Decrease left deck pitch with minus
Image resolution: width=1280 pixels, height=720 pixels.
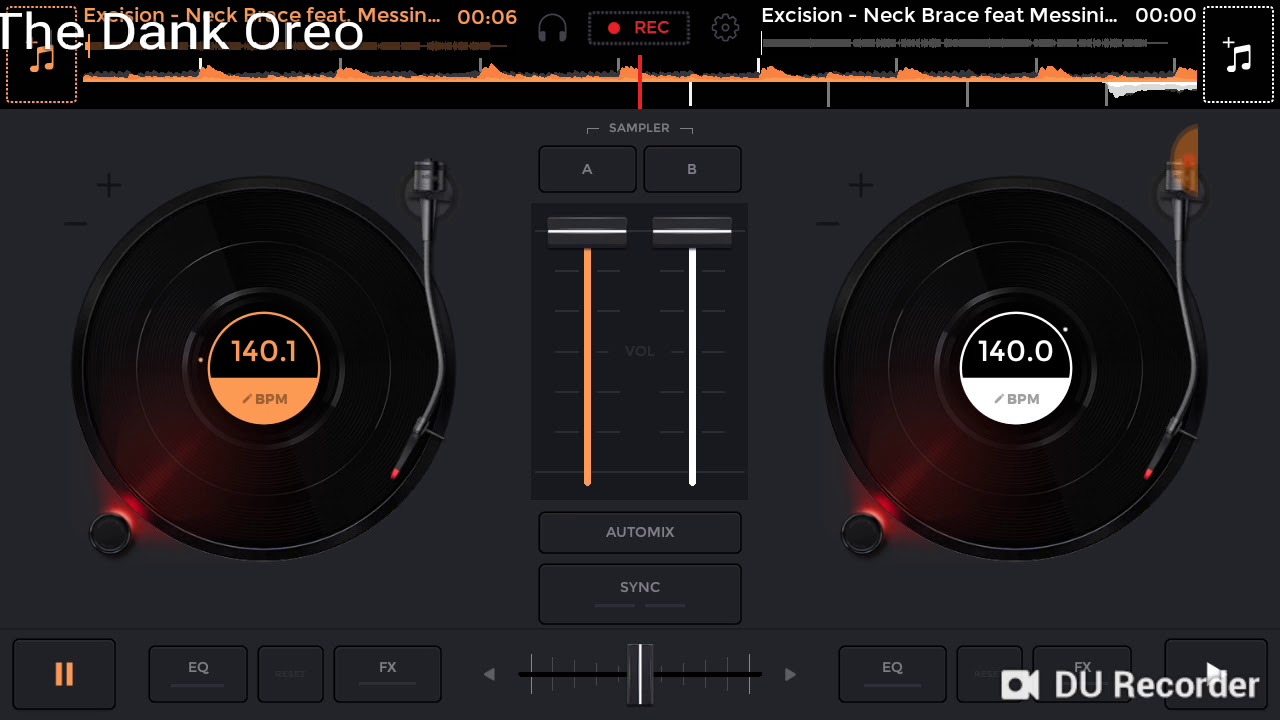tap(76, 224)
